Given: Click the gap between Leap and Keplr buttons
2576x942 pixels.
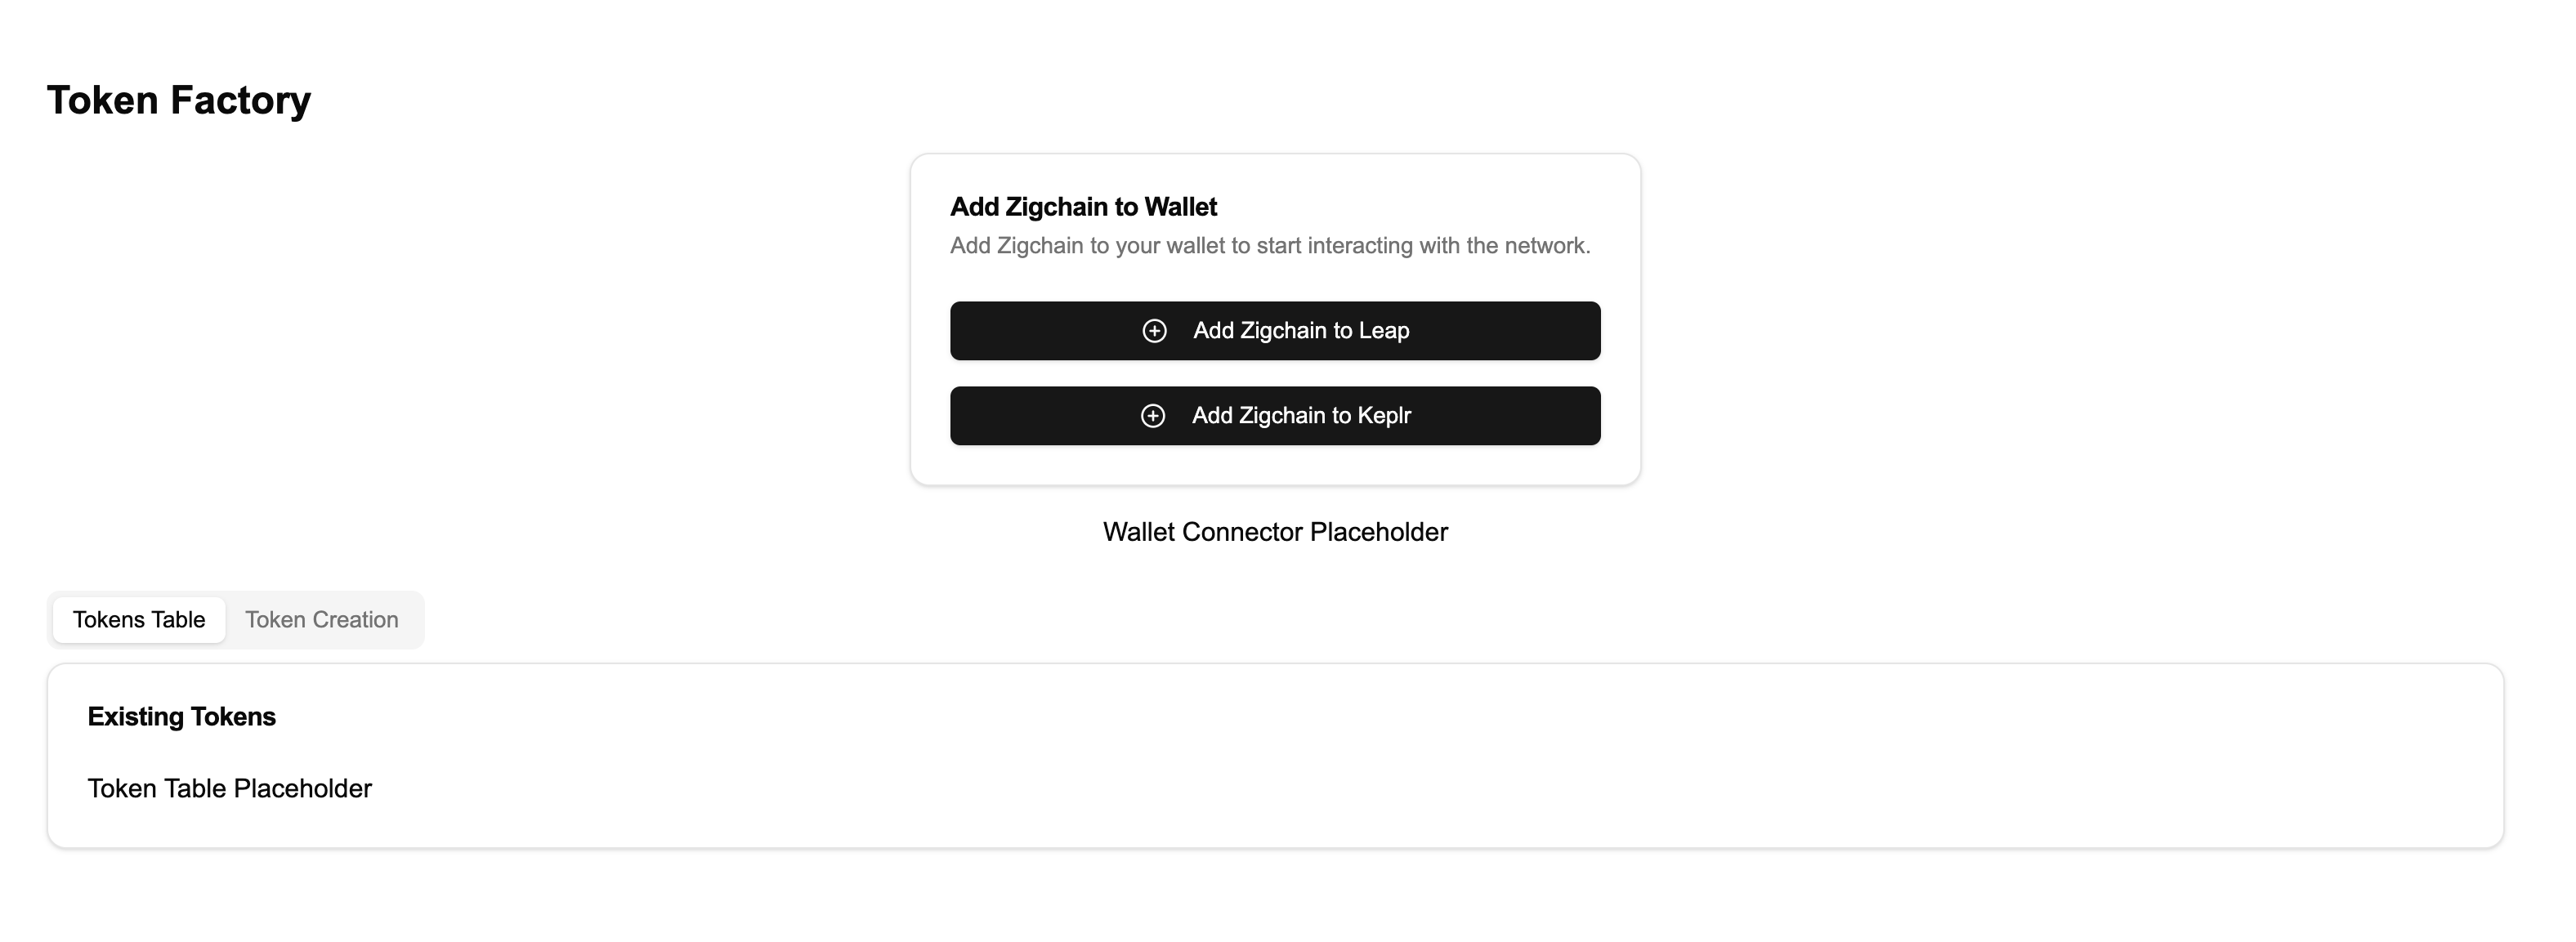Looking at the screenshot, I should click(x=1275, y=374).
